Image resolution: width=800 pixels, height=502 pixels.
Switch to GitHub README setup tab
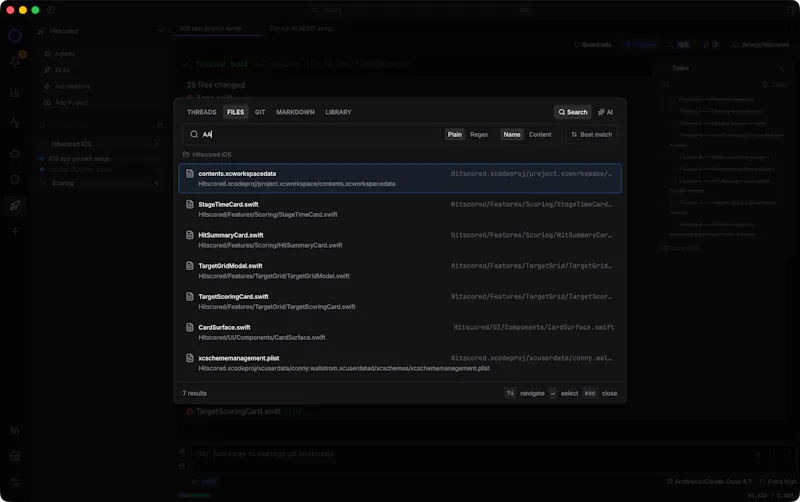click(x=301, y=29)
